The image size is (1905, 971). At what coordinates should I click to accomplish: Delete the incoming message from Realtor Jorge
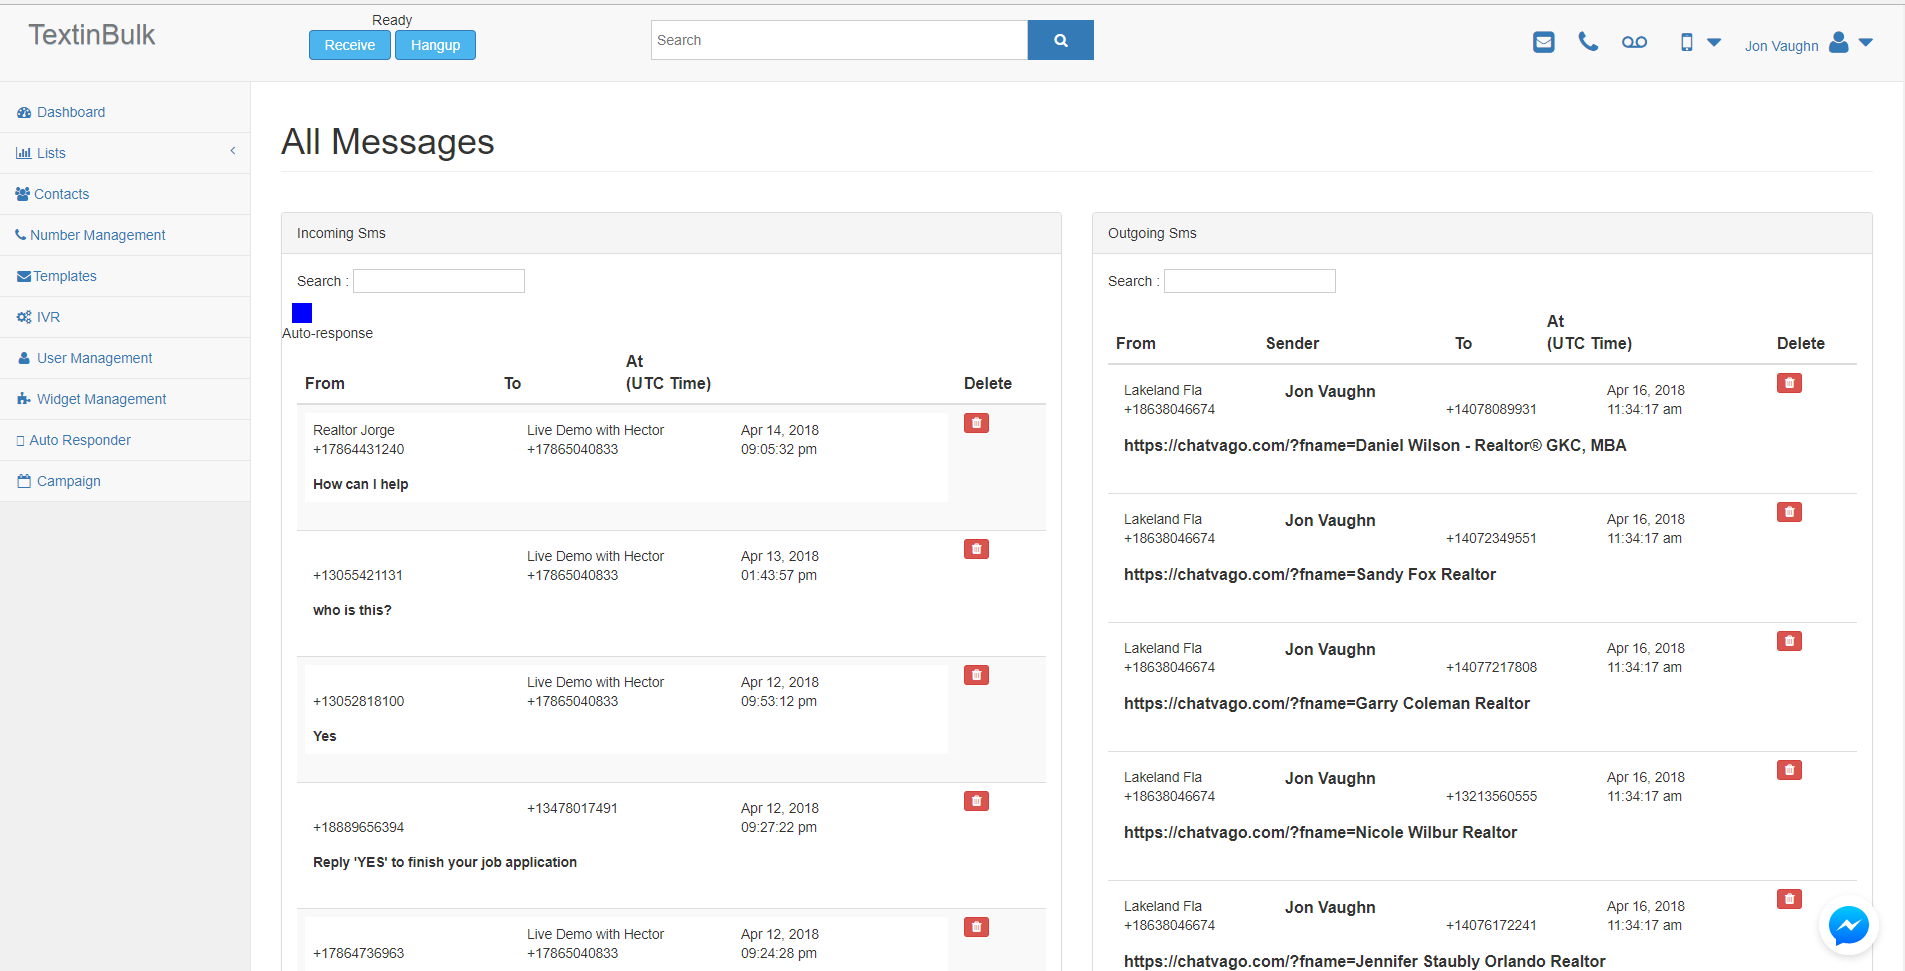[976, 423]
